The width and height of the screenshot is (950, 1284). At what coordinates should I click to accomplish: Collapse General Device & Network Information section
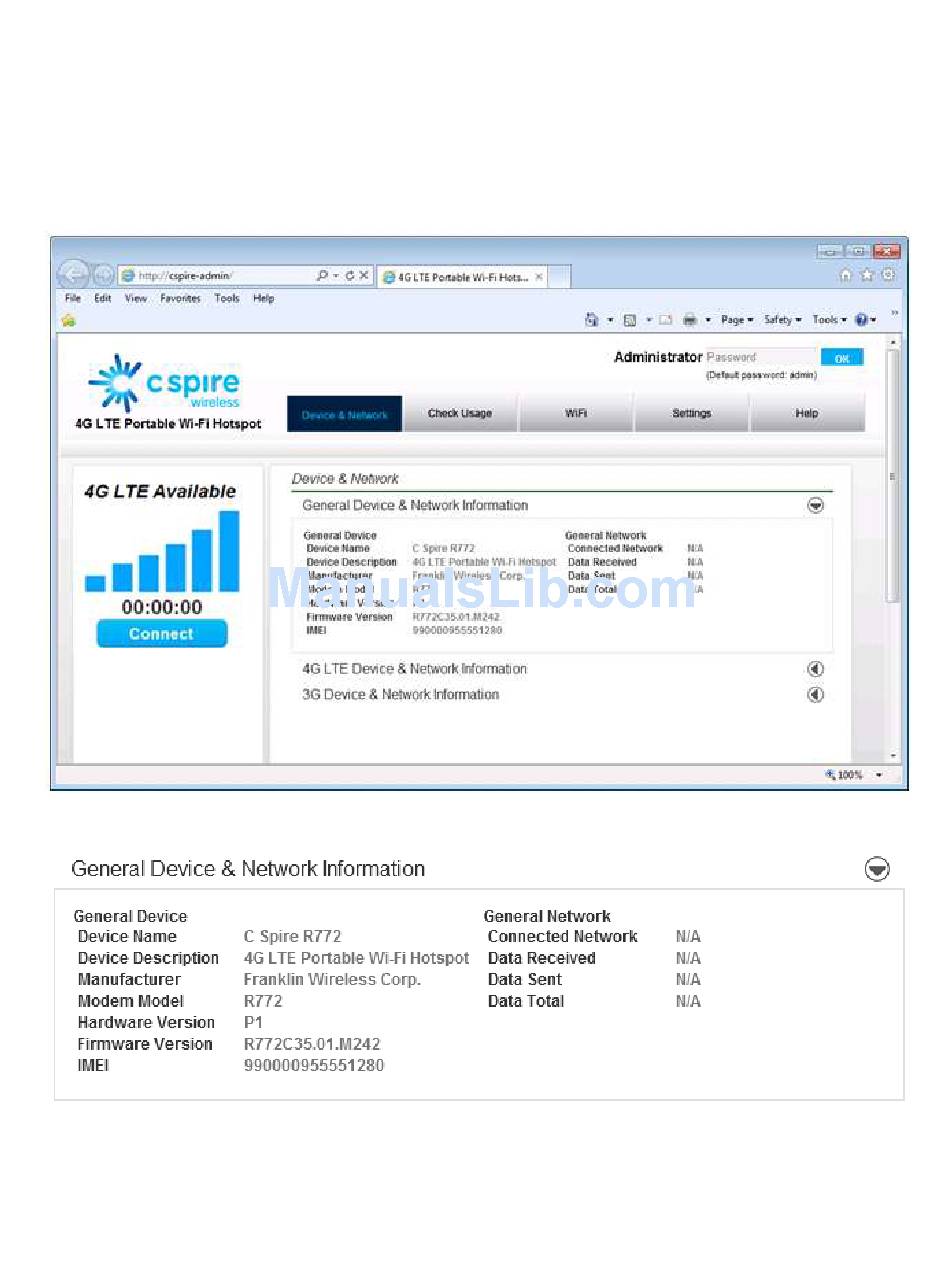[x=815, y=506]
